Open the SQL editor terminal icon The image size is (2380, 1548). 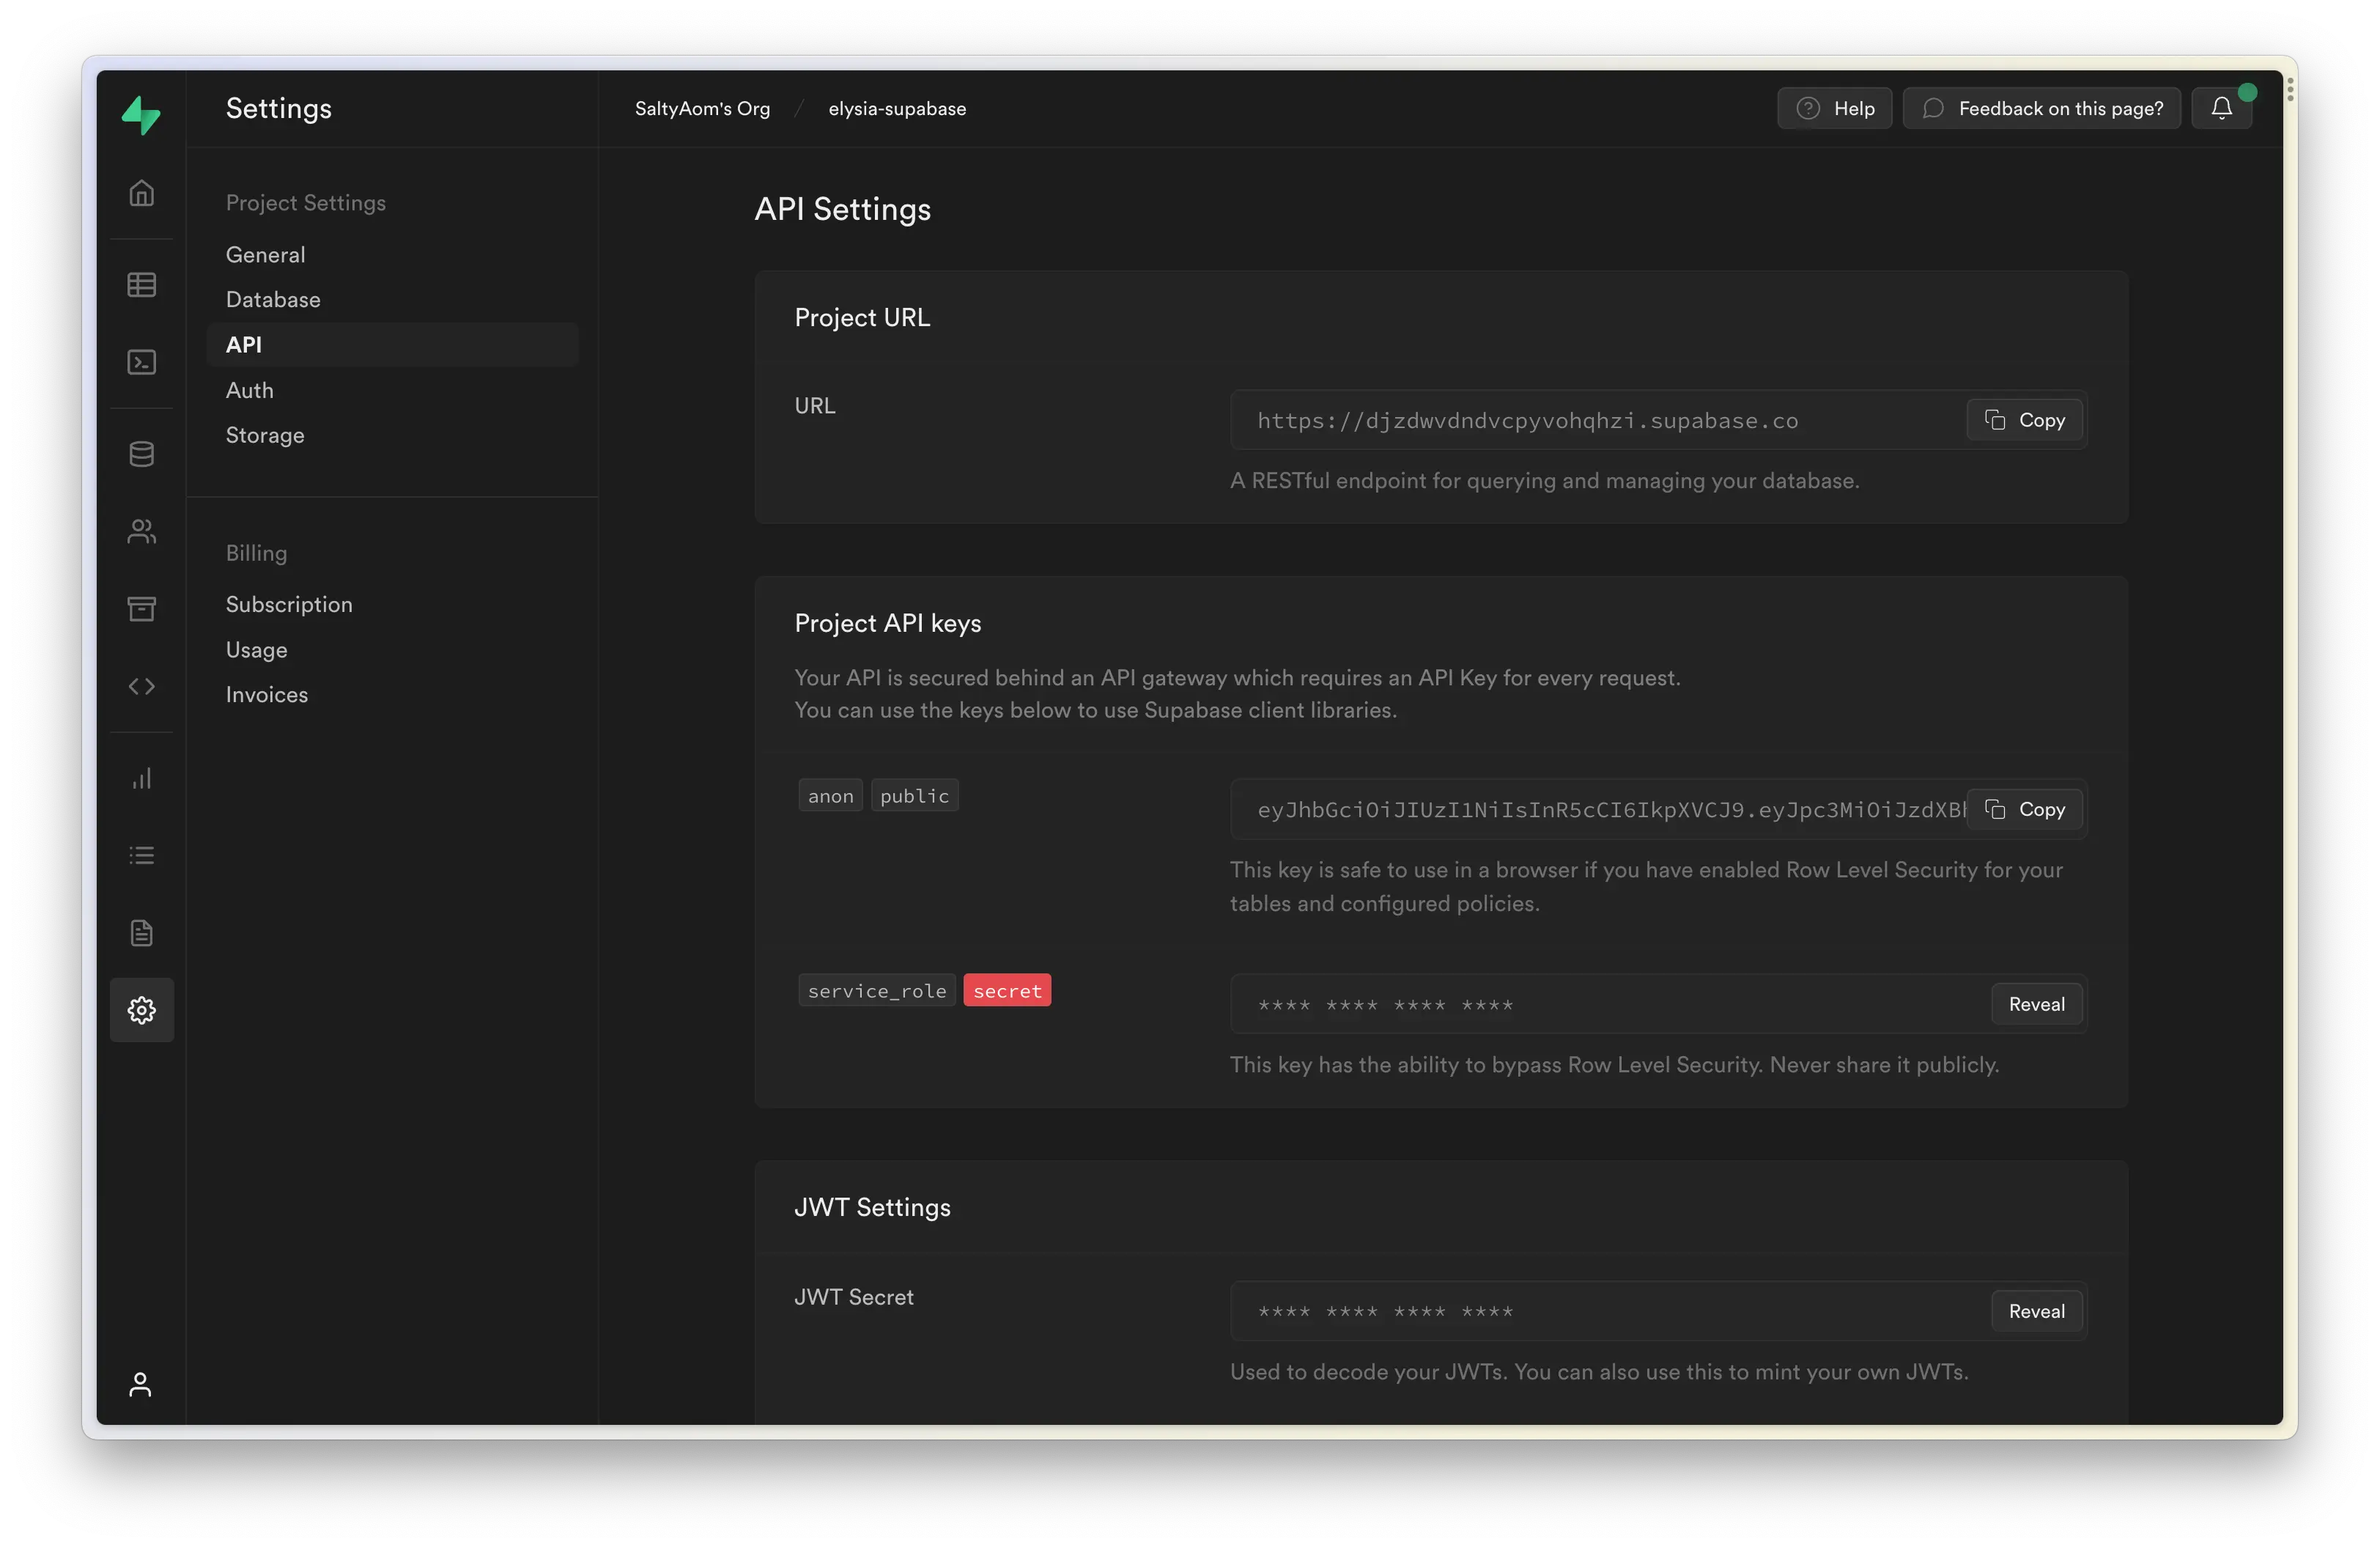pos(141,362)
